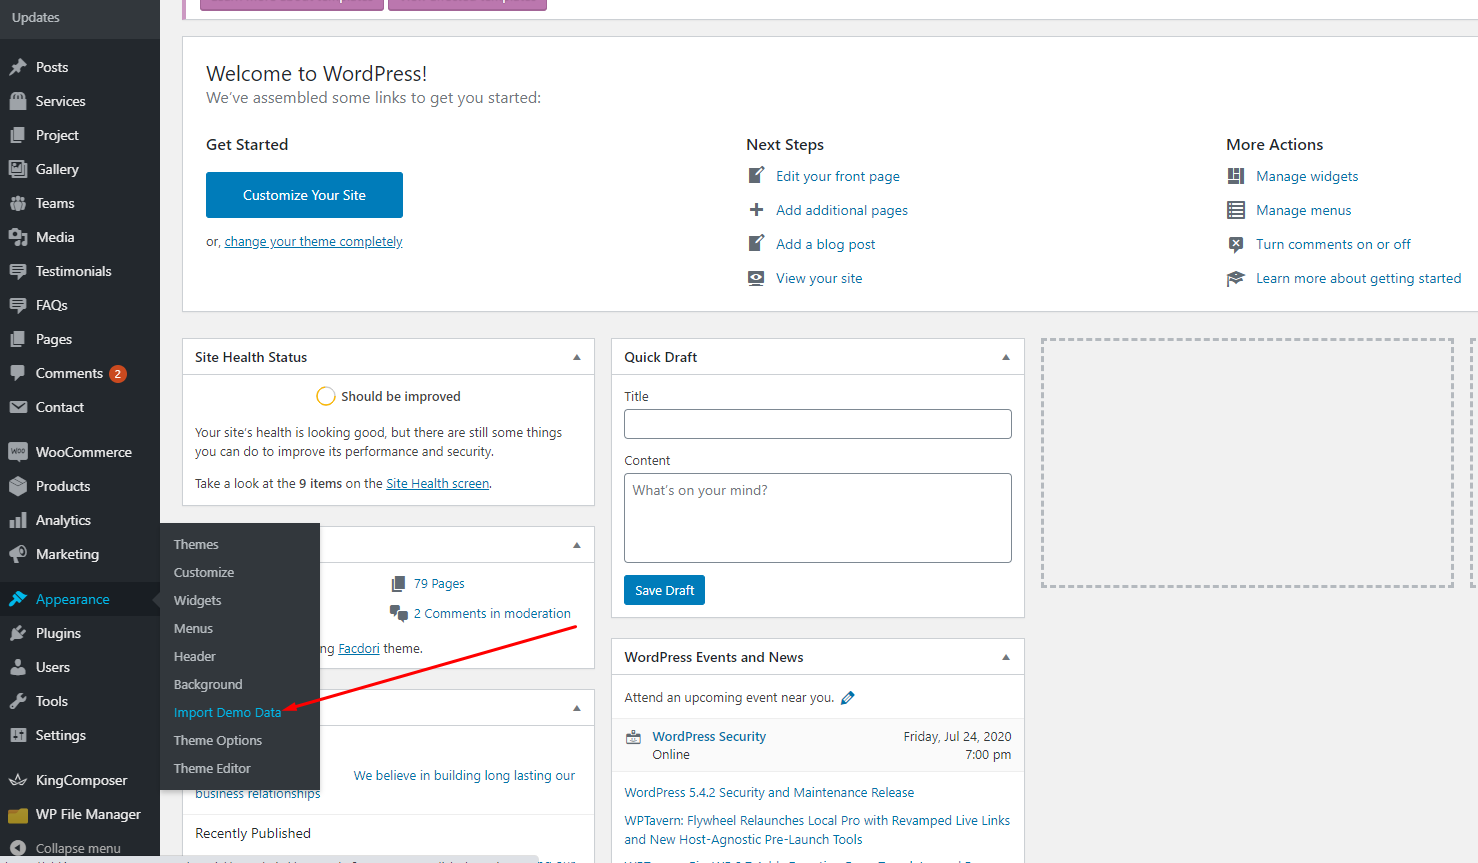Screen dimensions: 1478x863
Task: Open the Site Health screen link
Action: [x=437, y=484]
